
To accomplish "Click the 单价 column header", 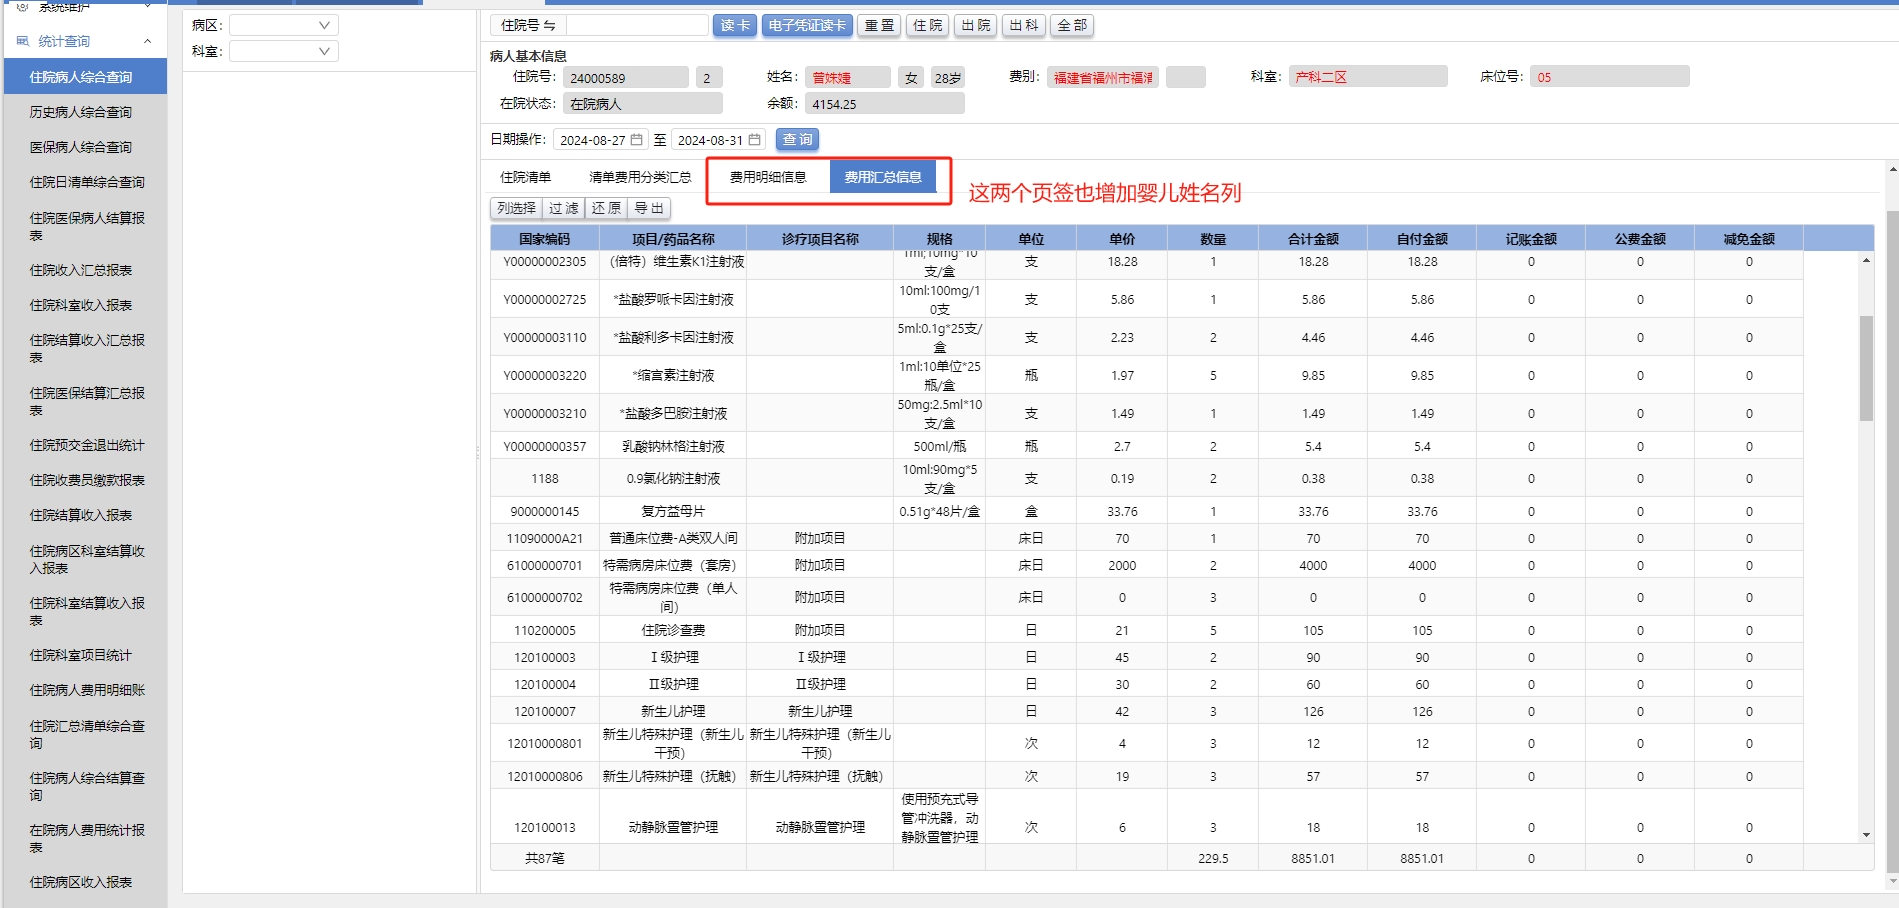I will (1122, 239).
